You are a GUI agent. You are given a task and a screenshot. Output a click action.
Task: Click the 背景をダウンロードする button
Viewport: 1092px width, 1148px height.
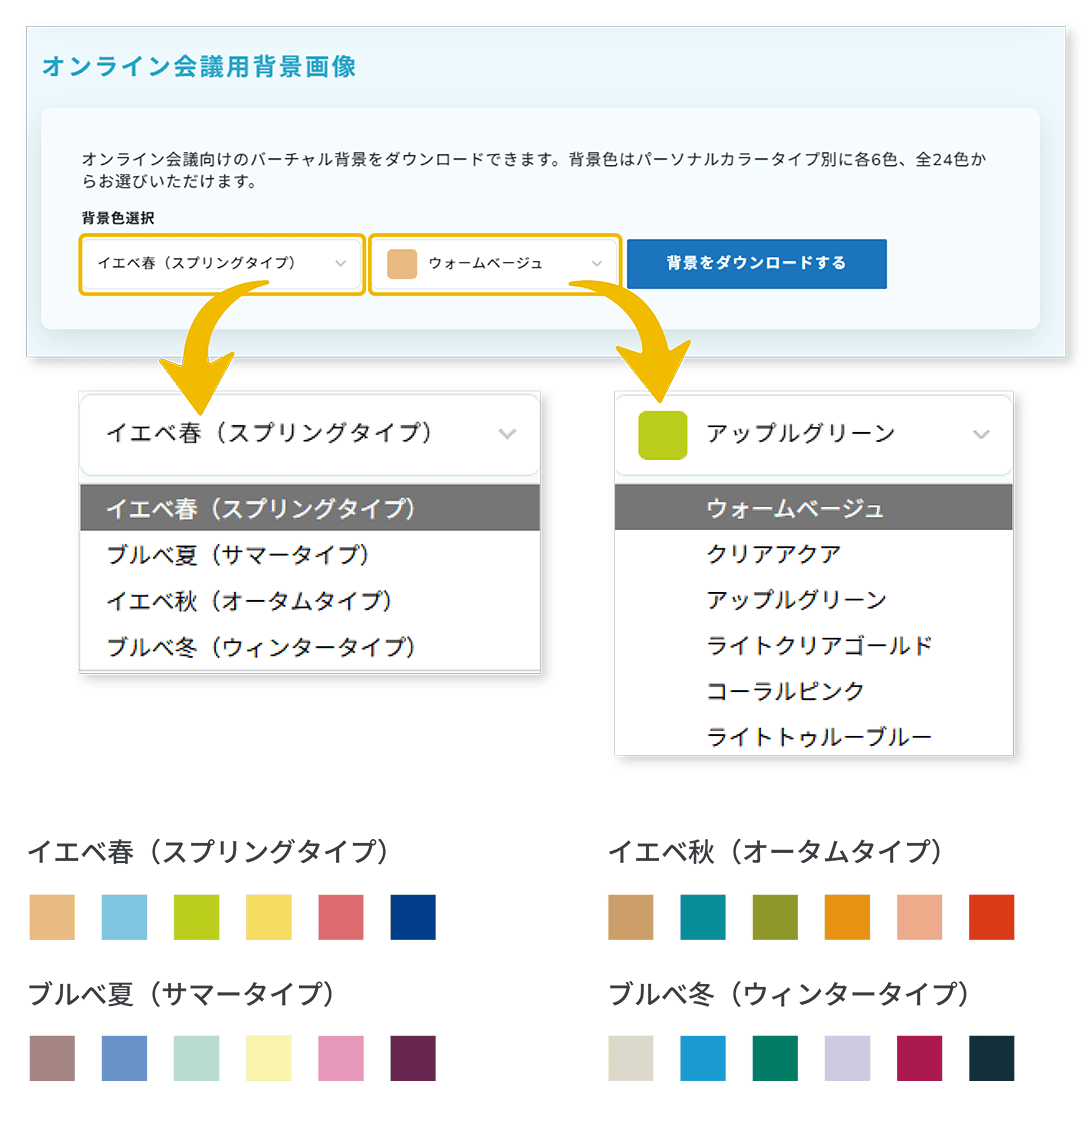click(756, 263)
